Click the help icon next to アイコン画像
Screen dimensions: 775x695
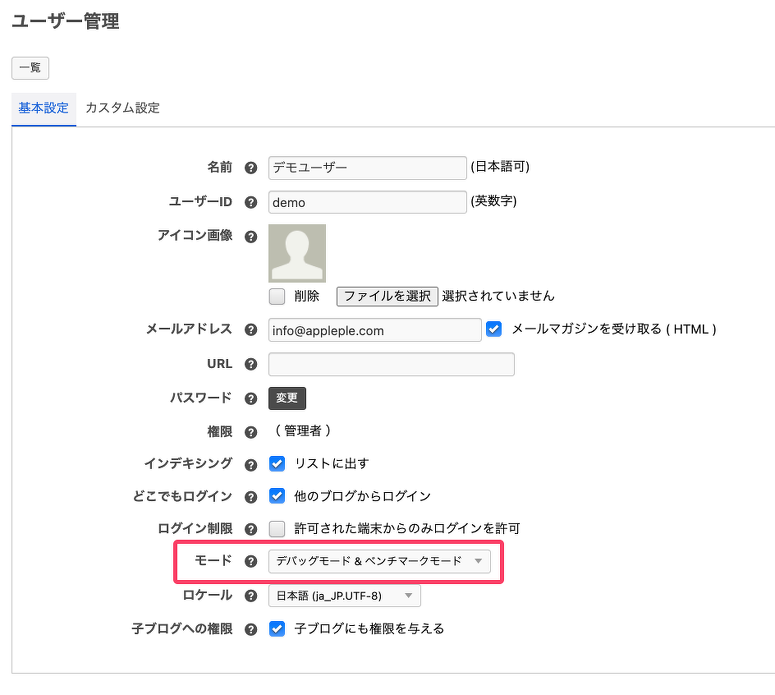point(251,236)
